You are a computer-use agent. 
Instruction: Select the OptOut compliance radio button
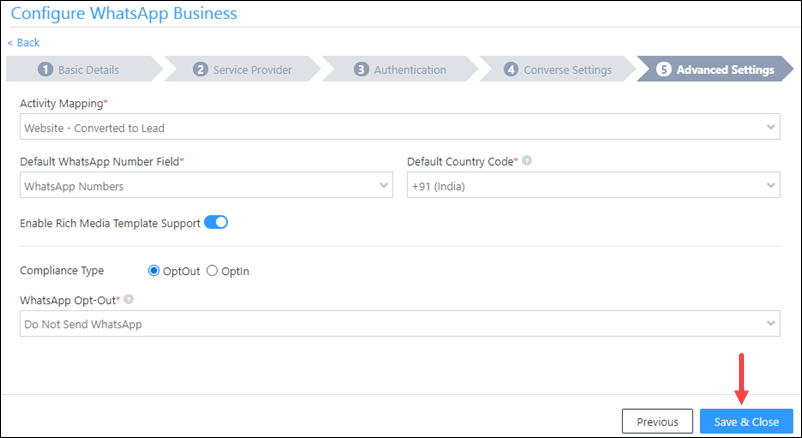153,271
